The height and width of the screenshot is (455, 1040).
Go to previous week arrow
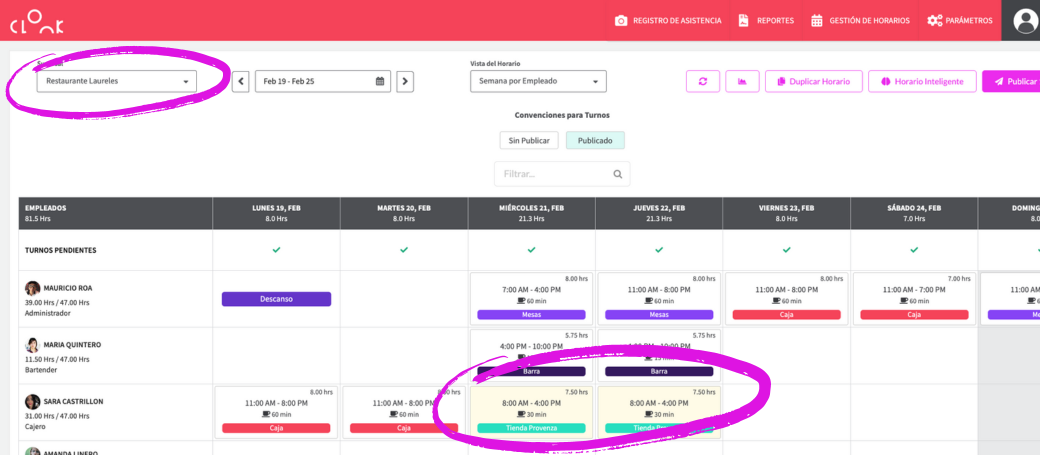241,81
